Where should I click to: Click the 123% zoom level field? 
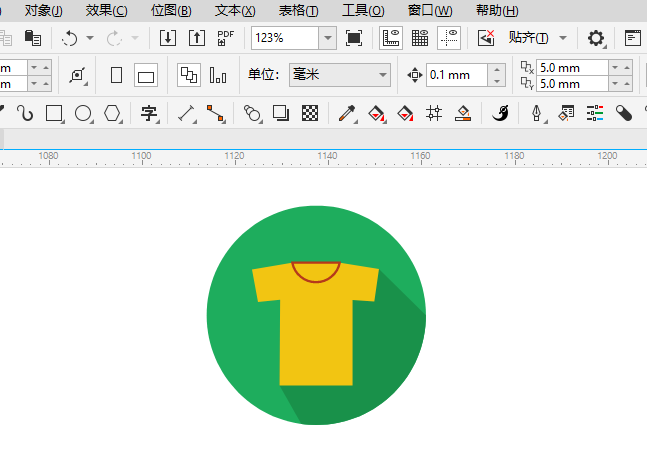click(x=285, y=38)
